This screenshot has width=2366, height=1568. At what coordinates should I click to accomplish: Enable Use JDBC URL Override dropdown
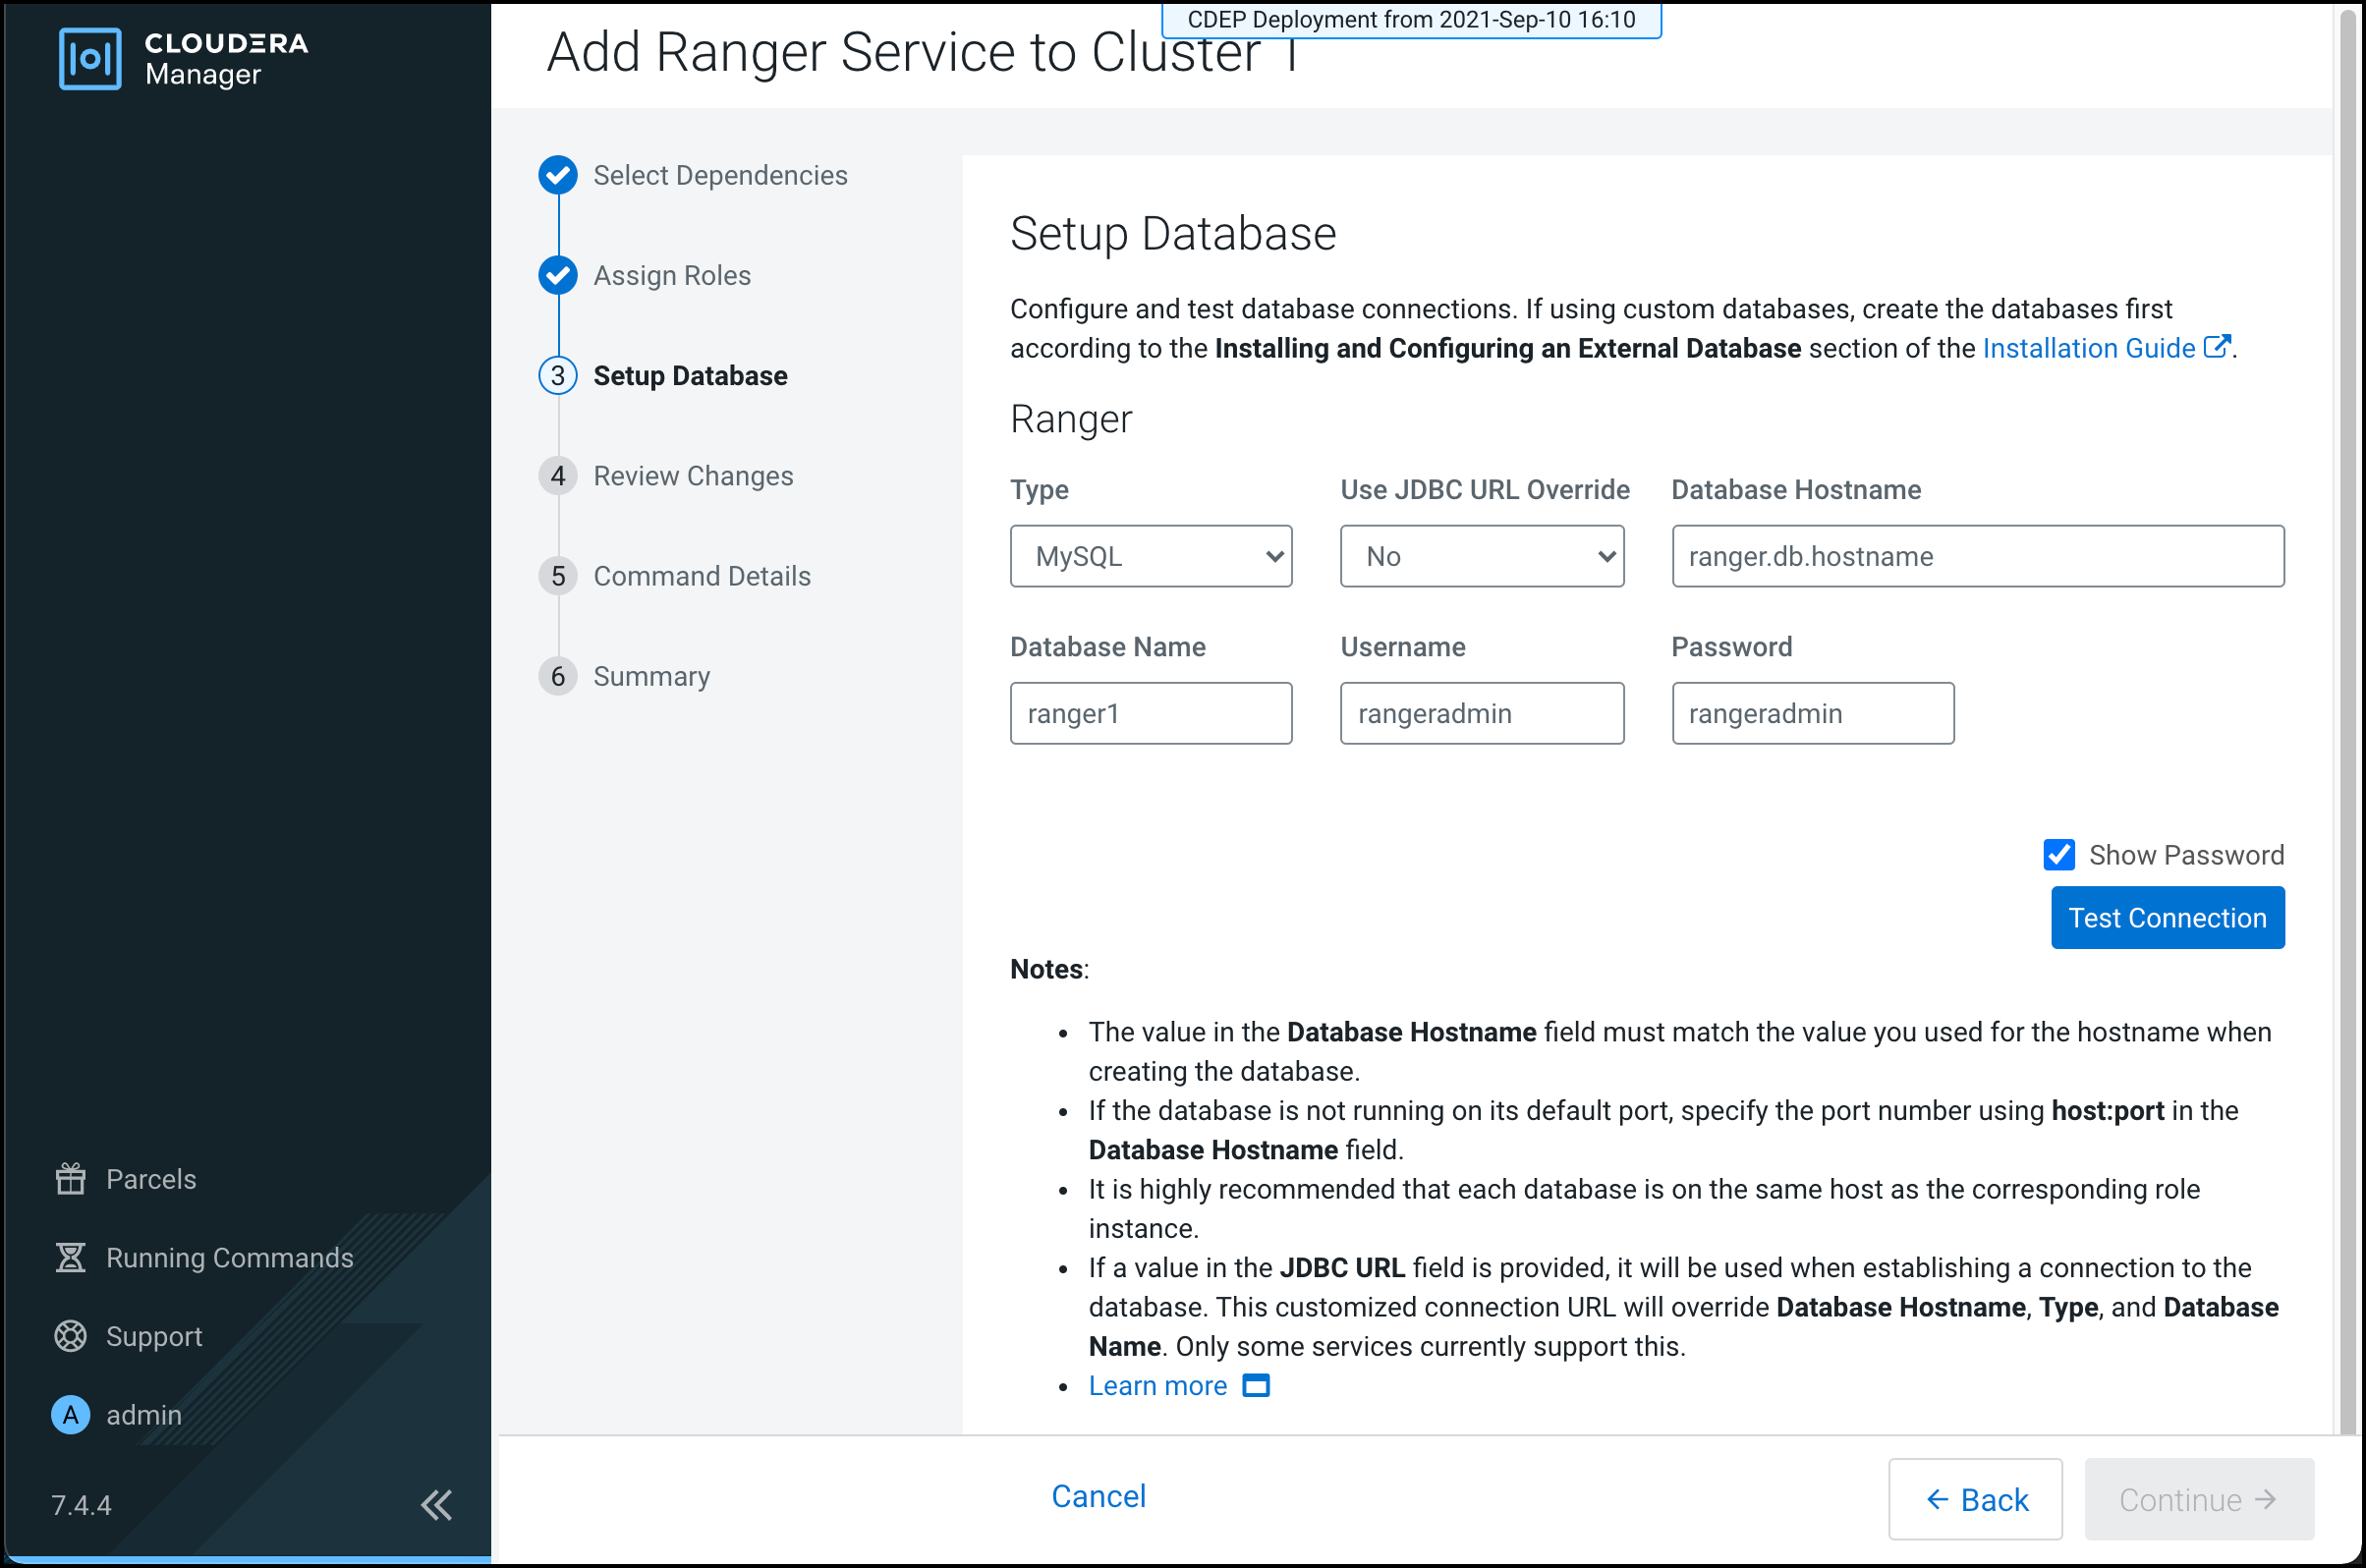[x=1481, y=556]
